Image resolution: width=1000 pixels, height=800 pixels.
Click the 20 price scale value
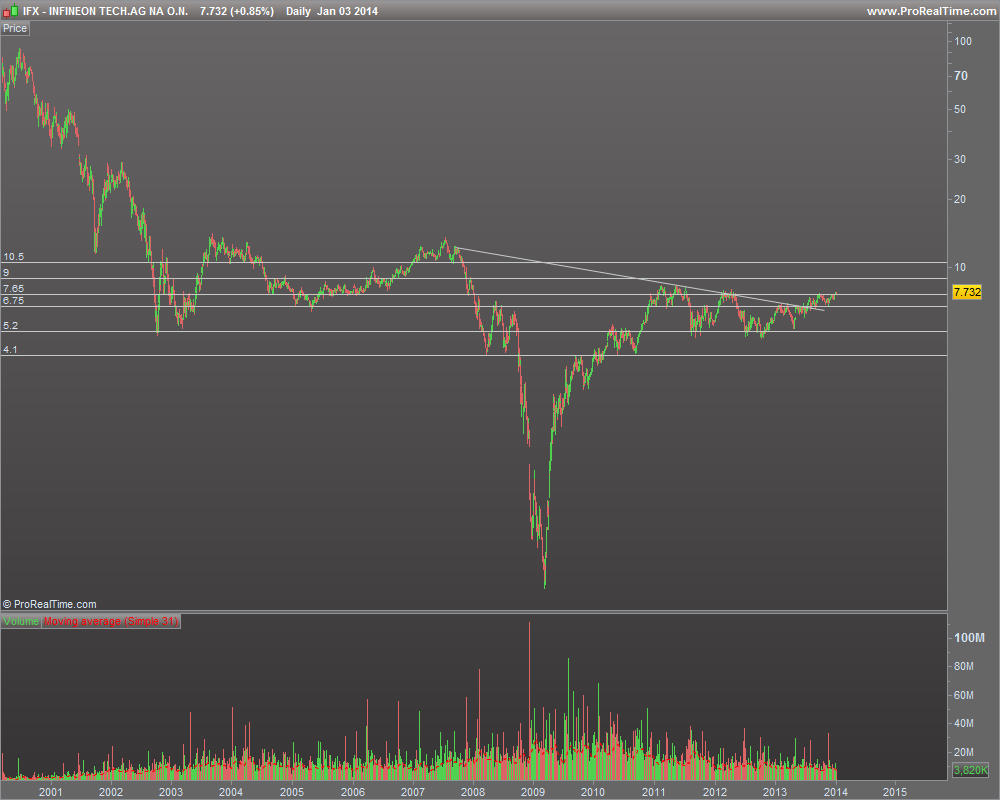click(x=960, y=199)
